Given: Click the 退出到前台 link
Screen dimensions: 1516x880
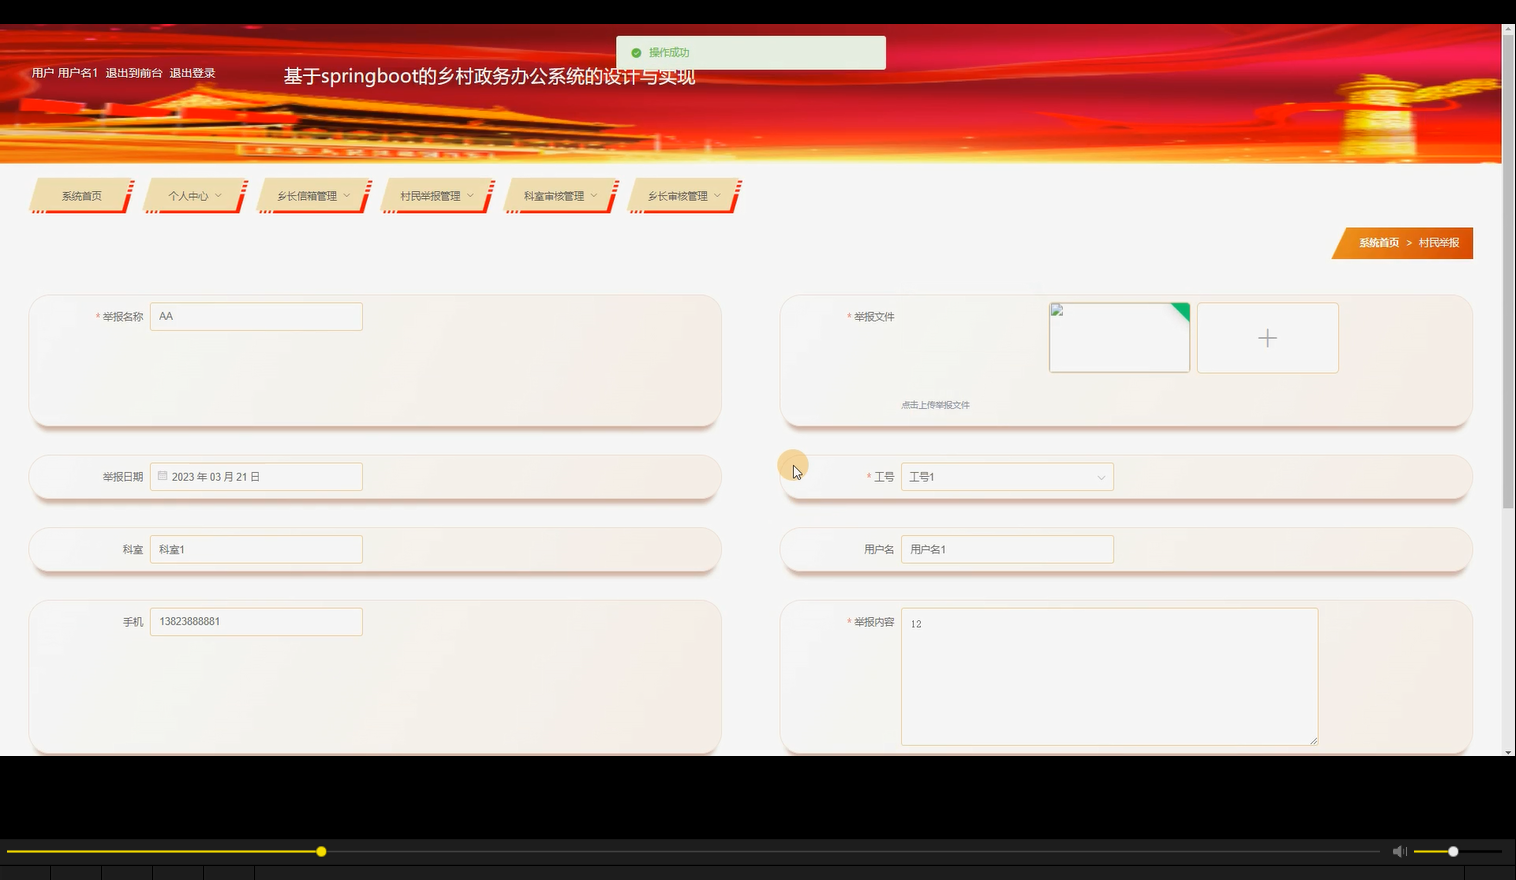Looking at the screenshot, I should [134, 73].
